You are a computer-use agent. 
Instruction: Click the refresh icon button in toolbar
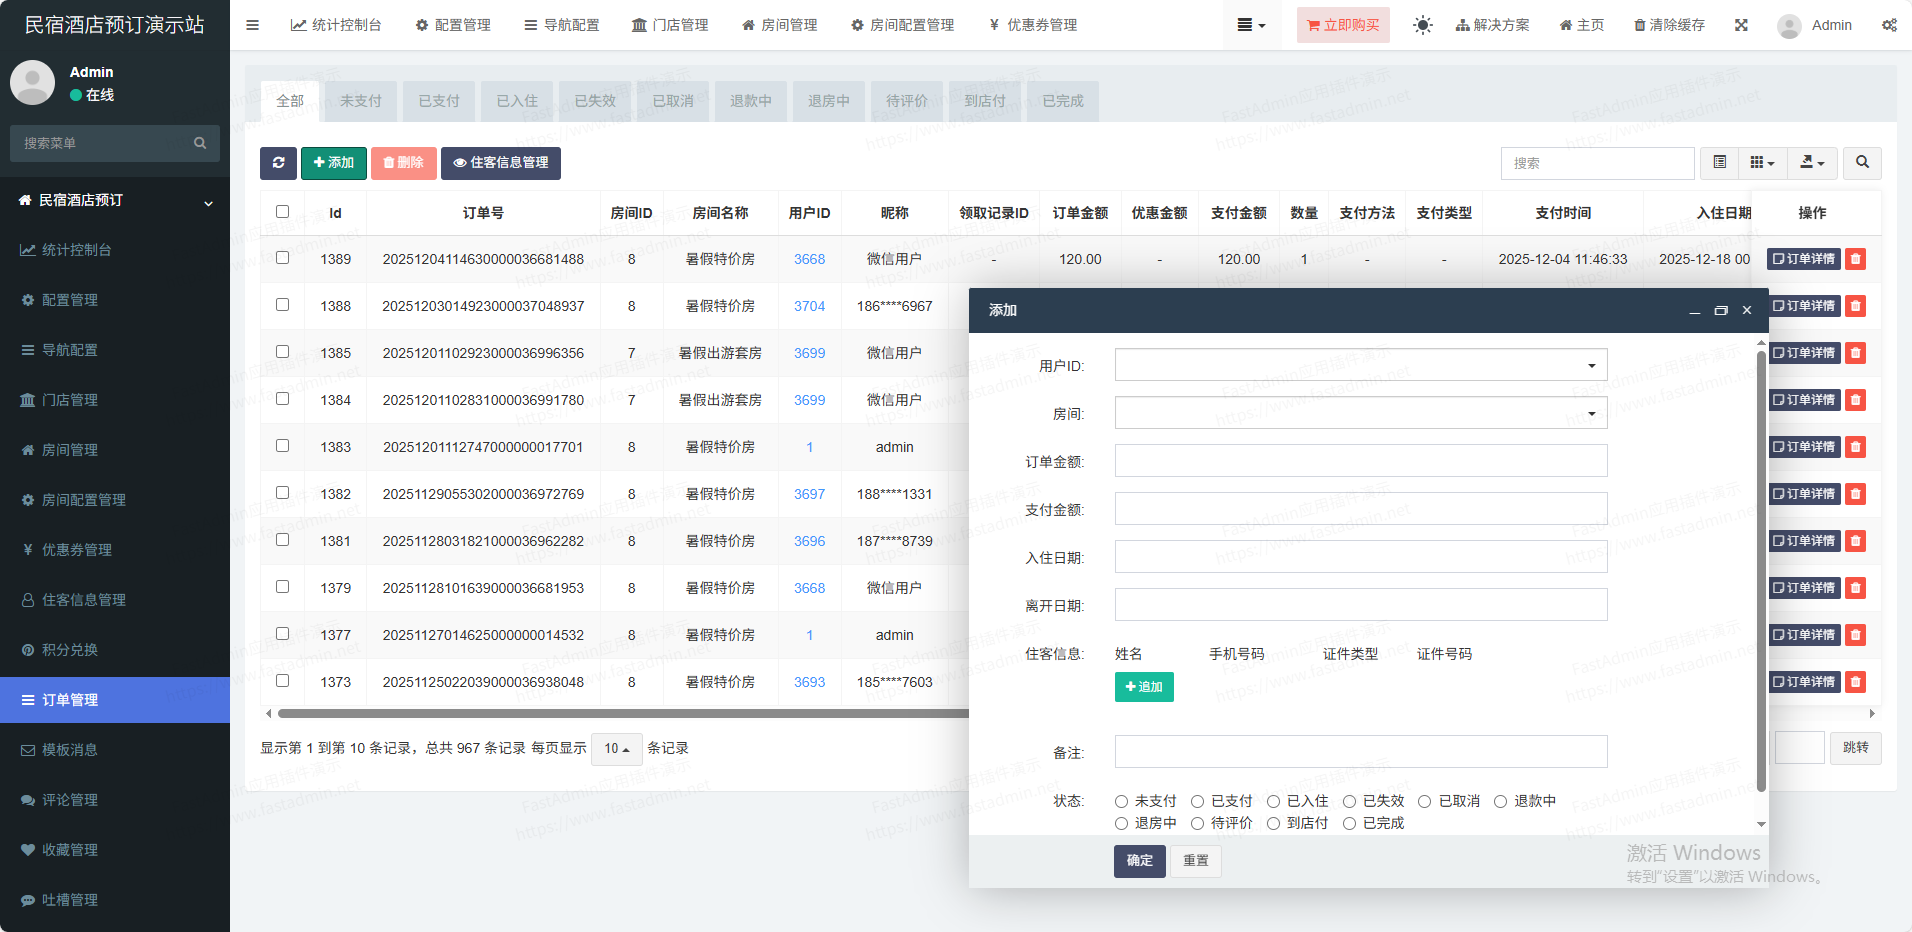coord(278,163)
